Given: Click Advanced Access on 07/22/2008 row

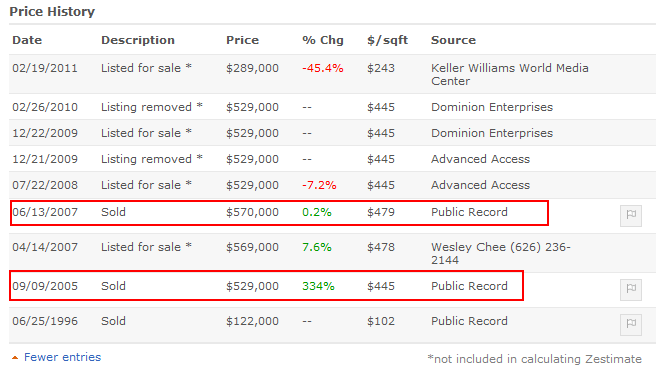Looking at the screenshot, I should [x=480, y=185].
